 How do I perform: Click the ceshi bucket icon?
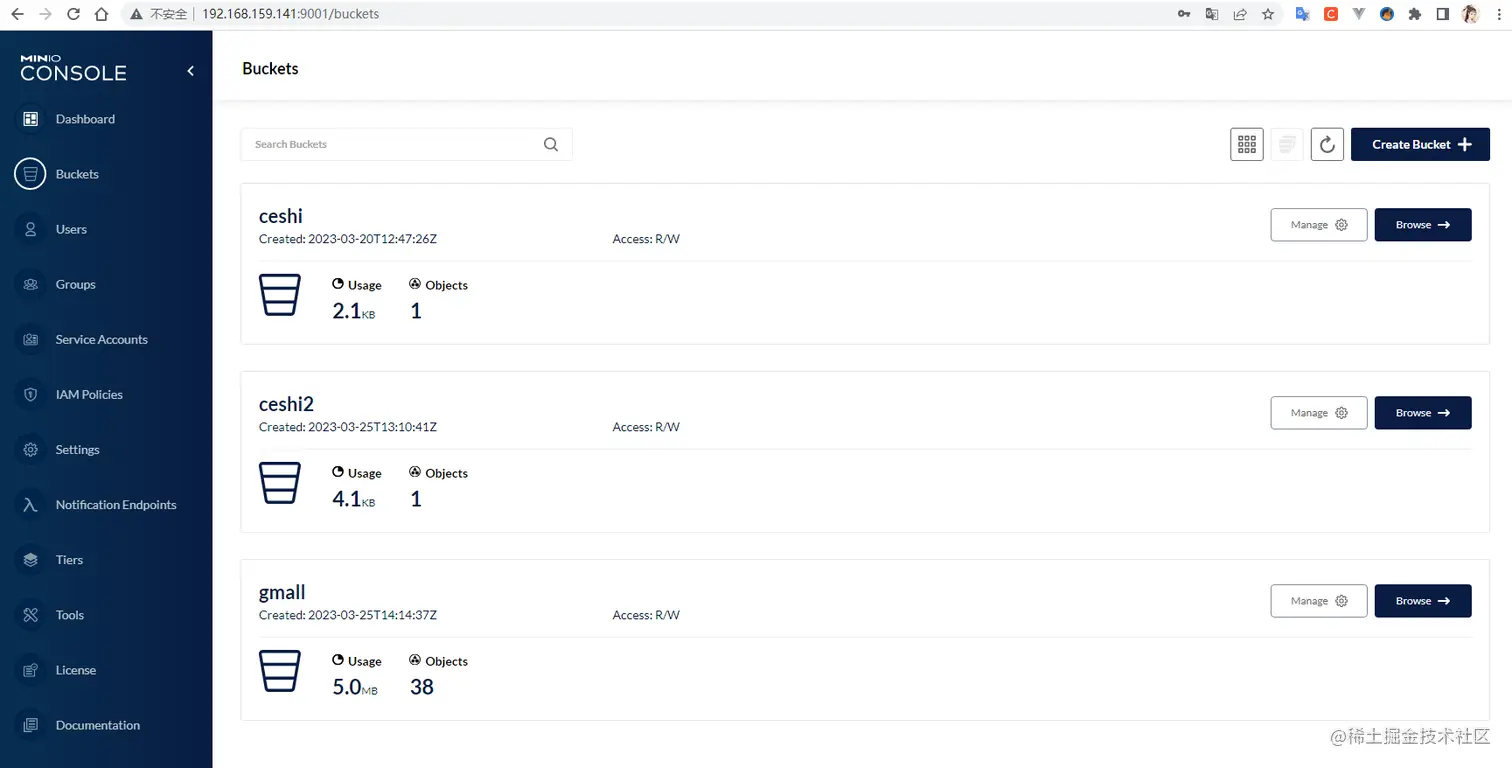280,295
